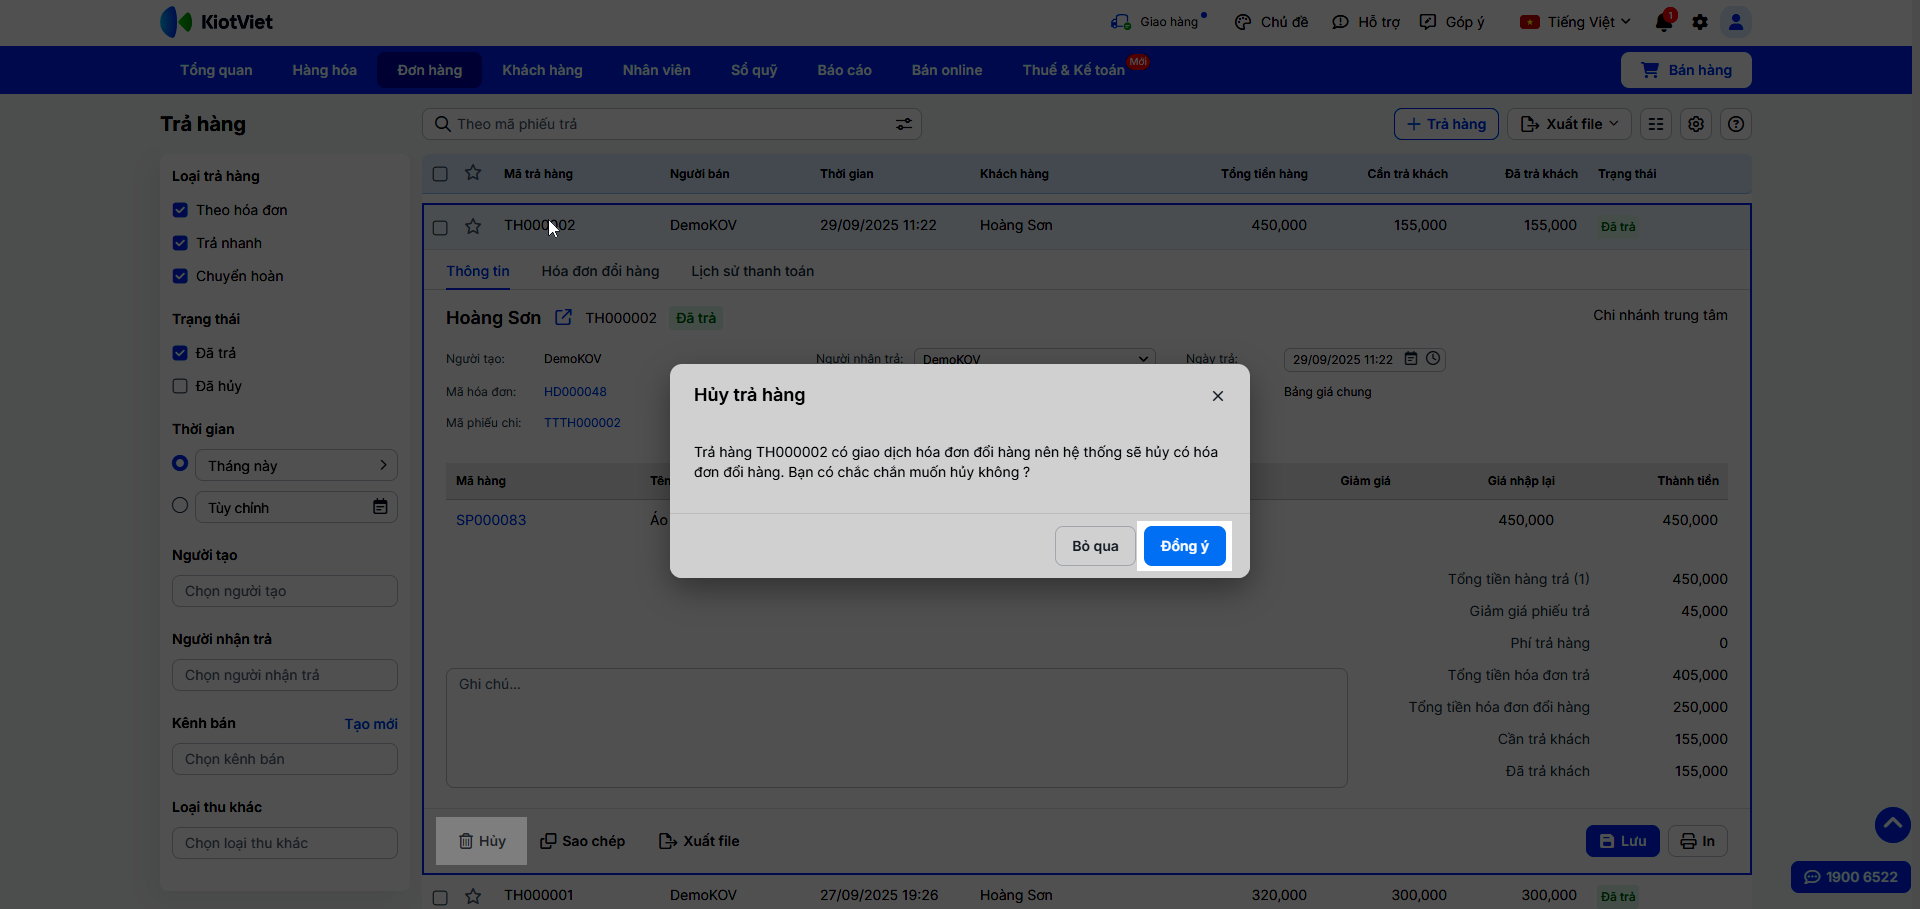Open product link SP000083

click(491, 520)
